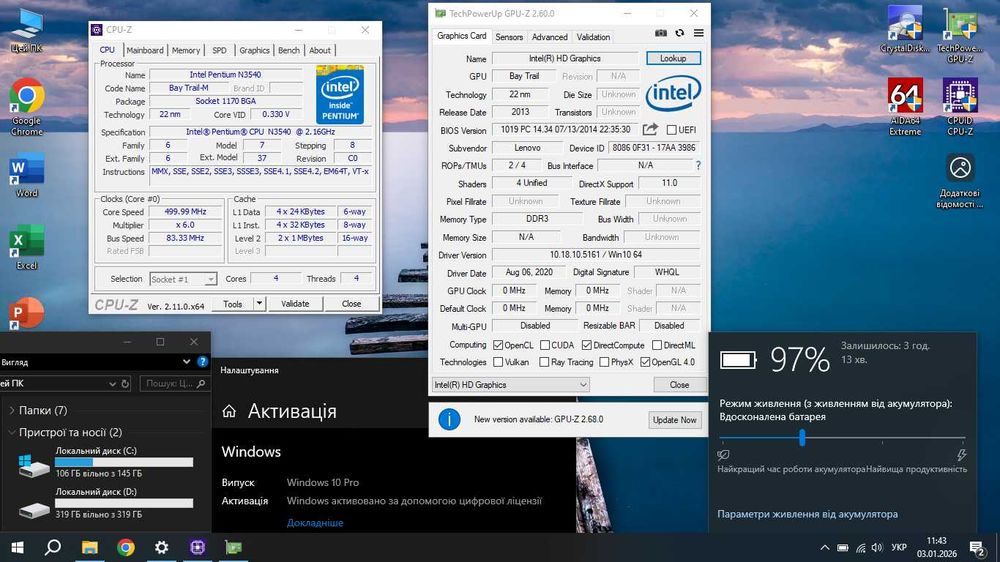The image size is (1000, 562).
Task: Switch to GPU-Z on the taskbar
Action: (233, 547)
